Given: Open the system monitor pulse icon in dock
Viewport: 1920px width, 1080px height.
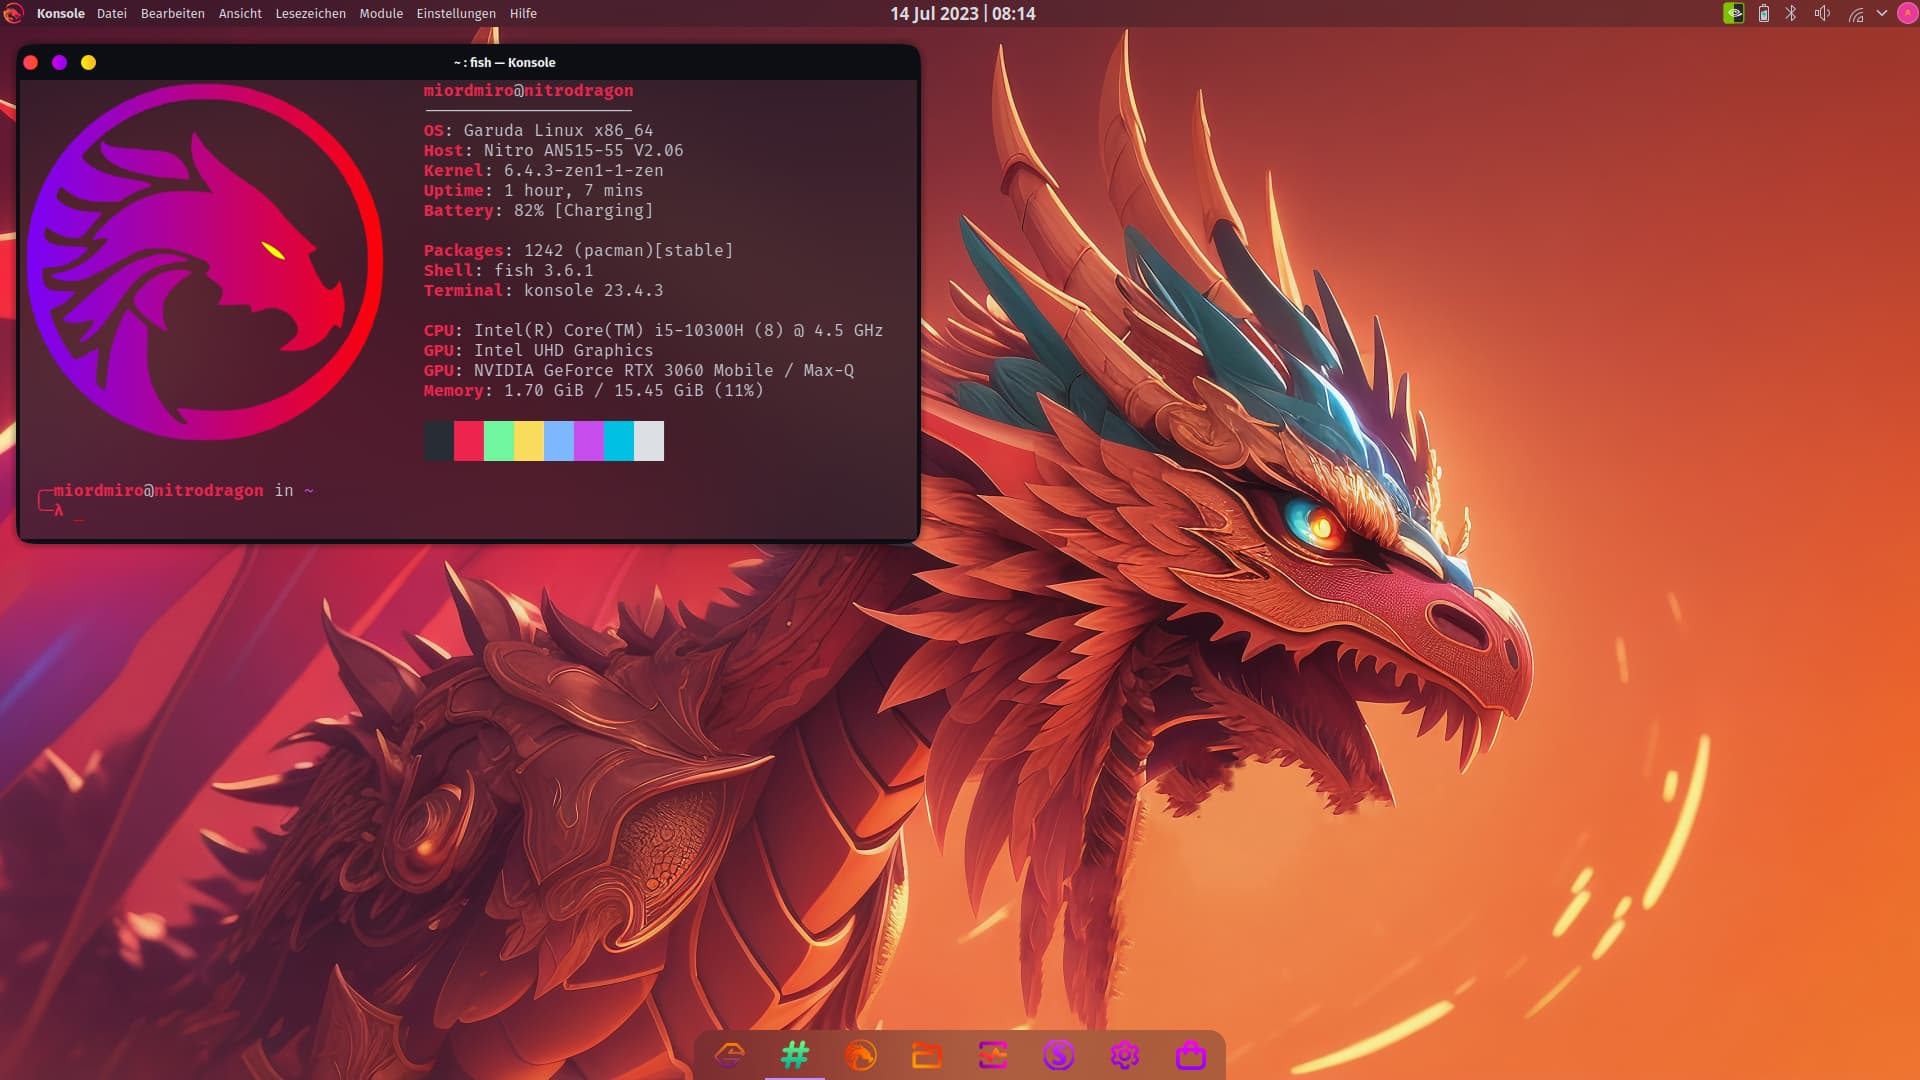Looking at the screenshot, I should [993, 1055].
